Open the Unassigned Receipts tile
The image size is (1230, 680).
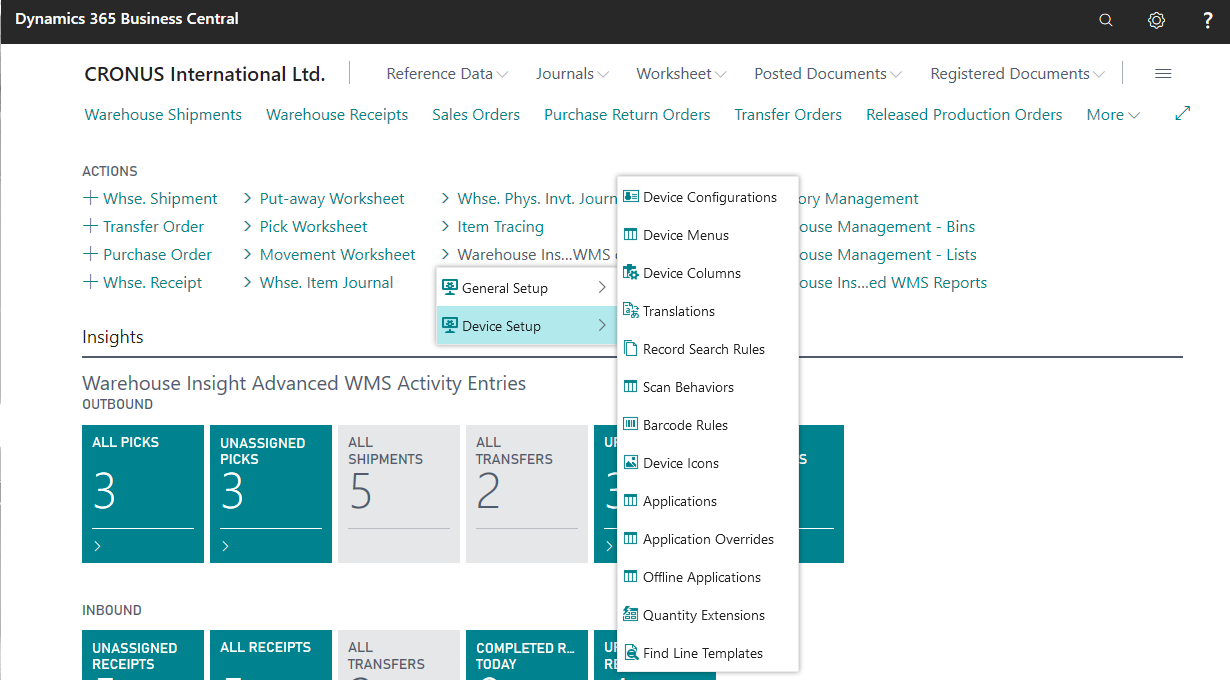click(143, 655)
